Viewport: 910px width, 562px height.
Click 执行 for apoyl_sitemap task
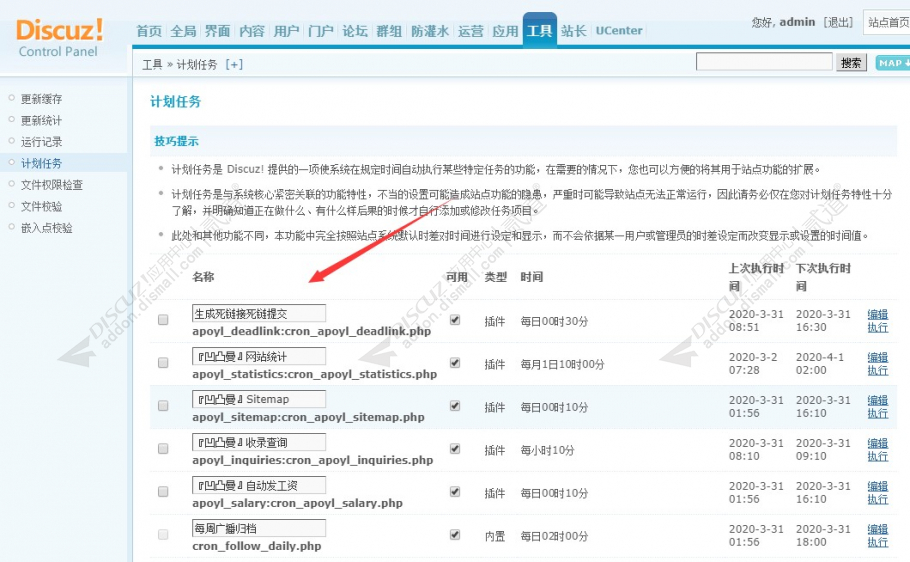878,413
